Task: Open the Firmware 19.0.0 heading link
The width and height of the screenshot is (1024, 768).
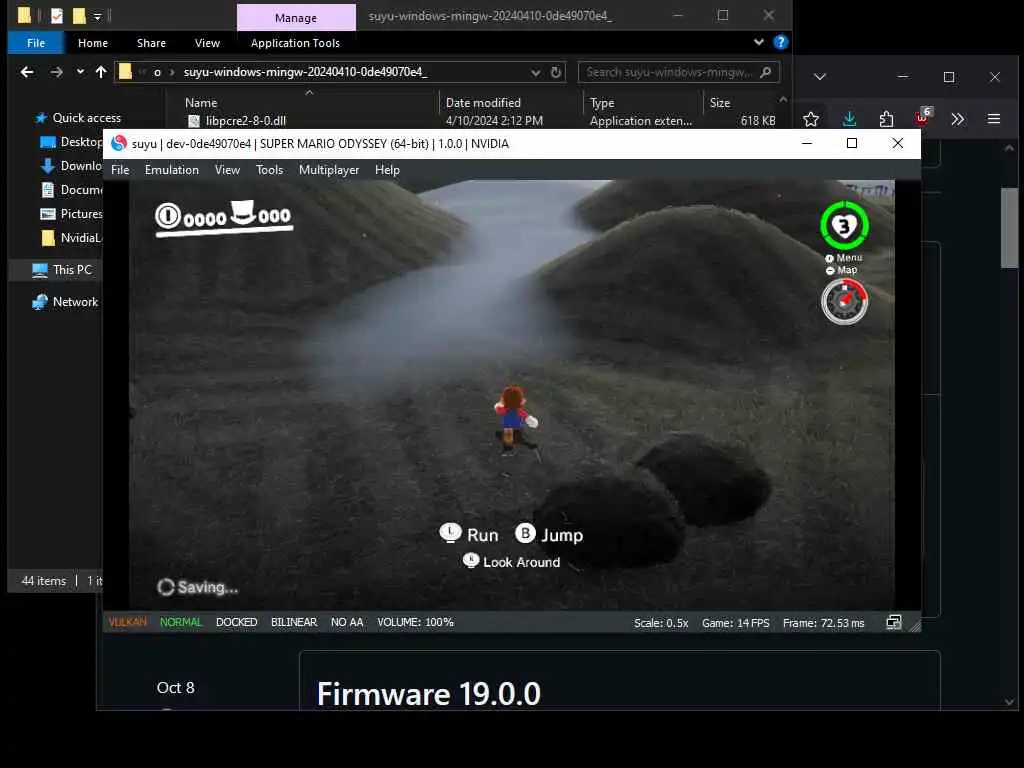Action: click(428, 694)
